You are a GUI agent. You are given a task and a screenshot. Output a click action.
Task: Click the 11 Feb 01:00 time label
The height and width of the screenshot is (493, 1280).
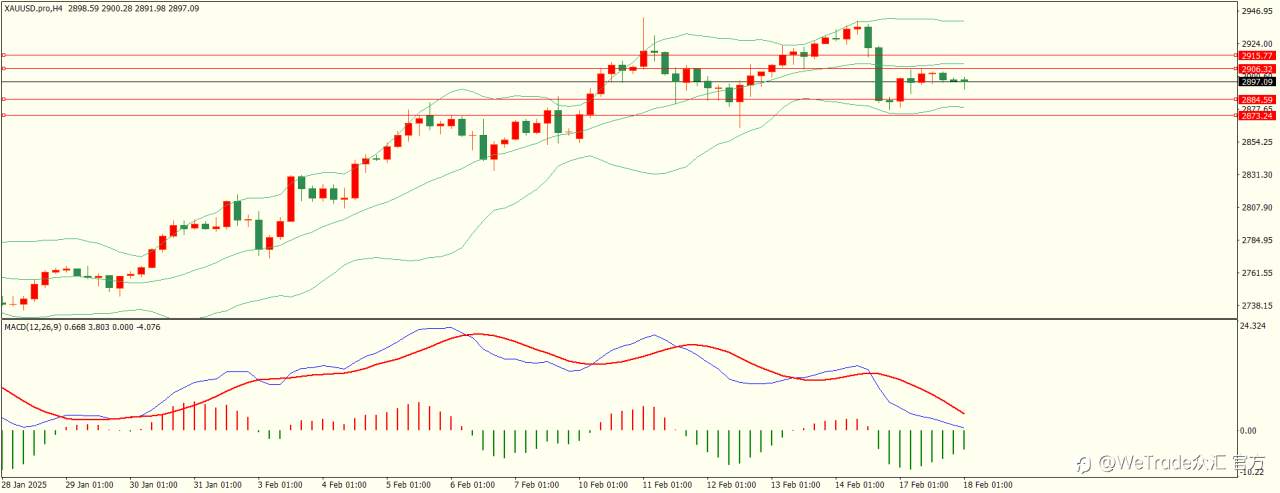(x=668, y=485)
